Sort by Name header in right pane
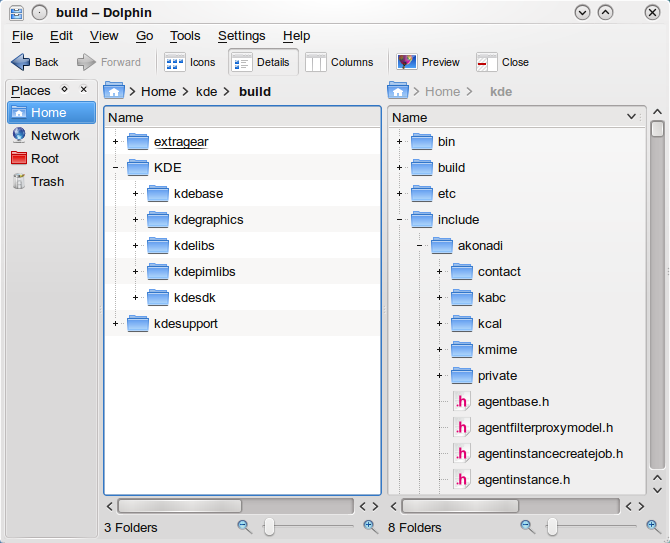The width and height of the screenshot is (670, 543). tap(516, 117)
